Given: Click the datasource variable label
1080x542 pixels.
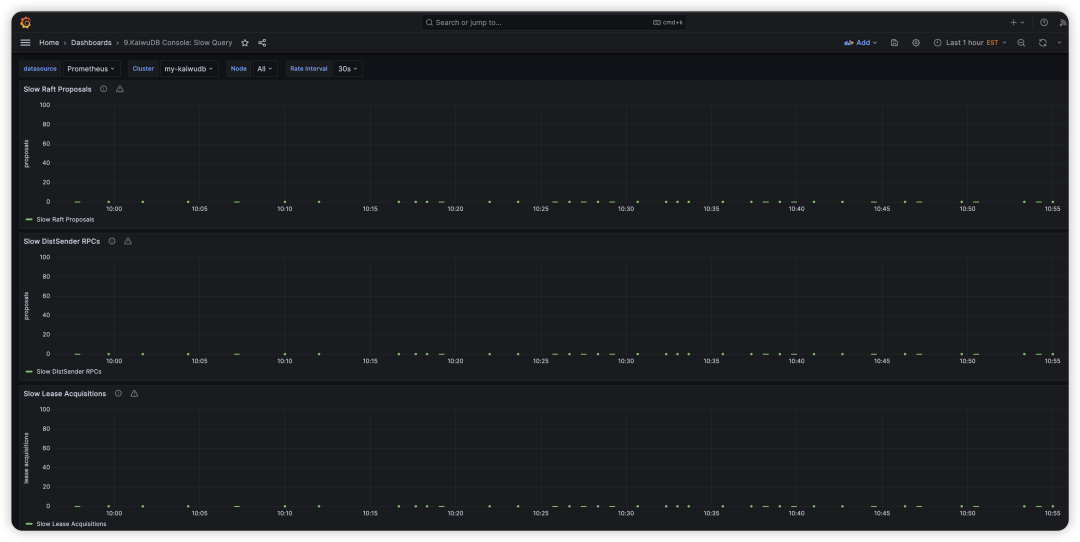Looking at the screenshot, I should tap(40, 69).
